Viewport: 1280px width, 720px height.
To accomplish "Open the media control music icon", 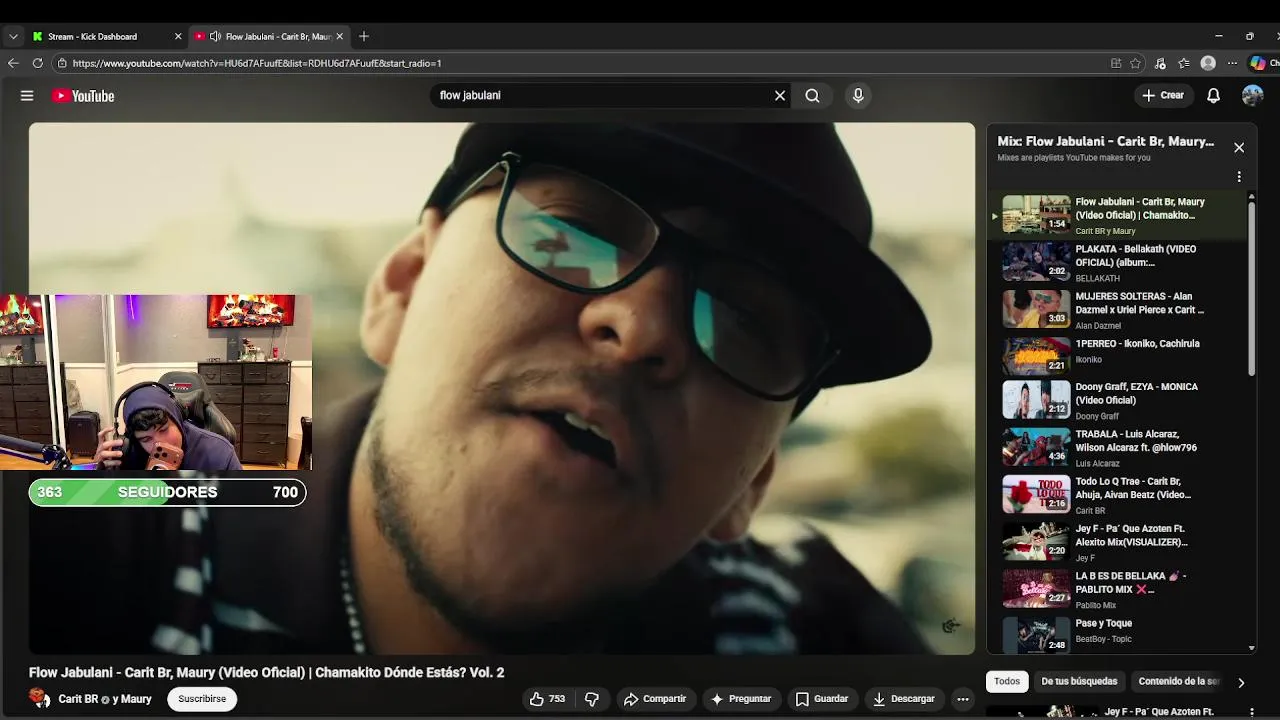I will tap(1160, 63).
